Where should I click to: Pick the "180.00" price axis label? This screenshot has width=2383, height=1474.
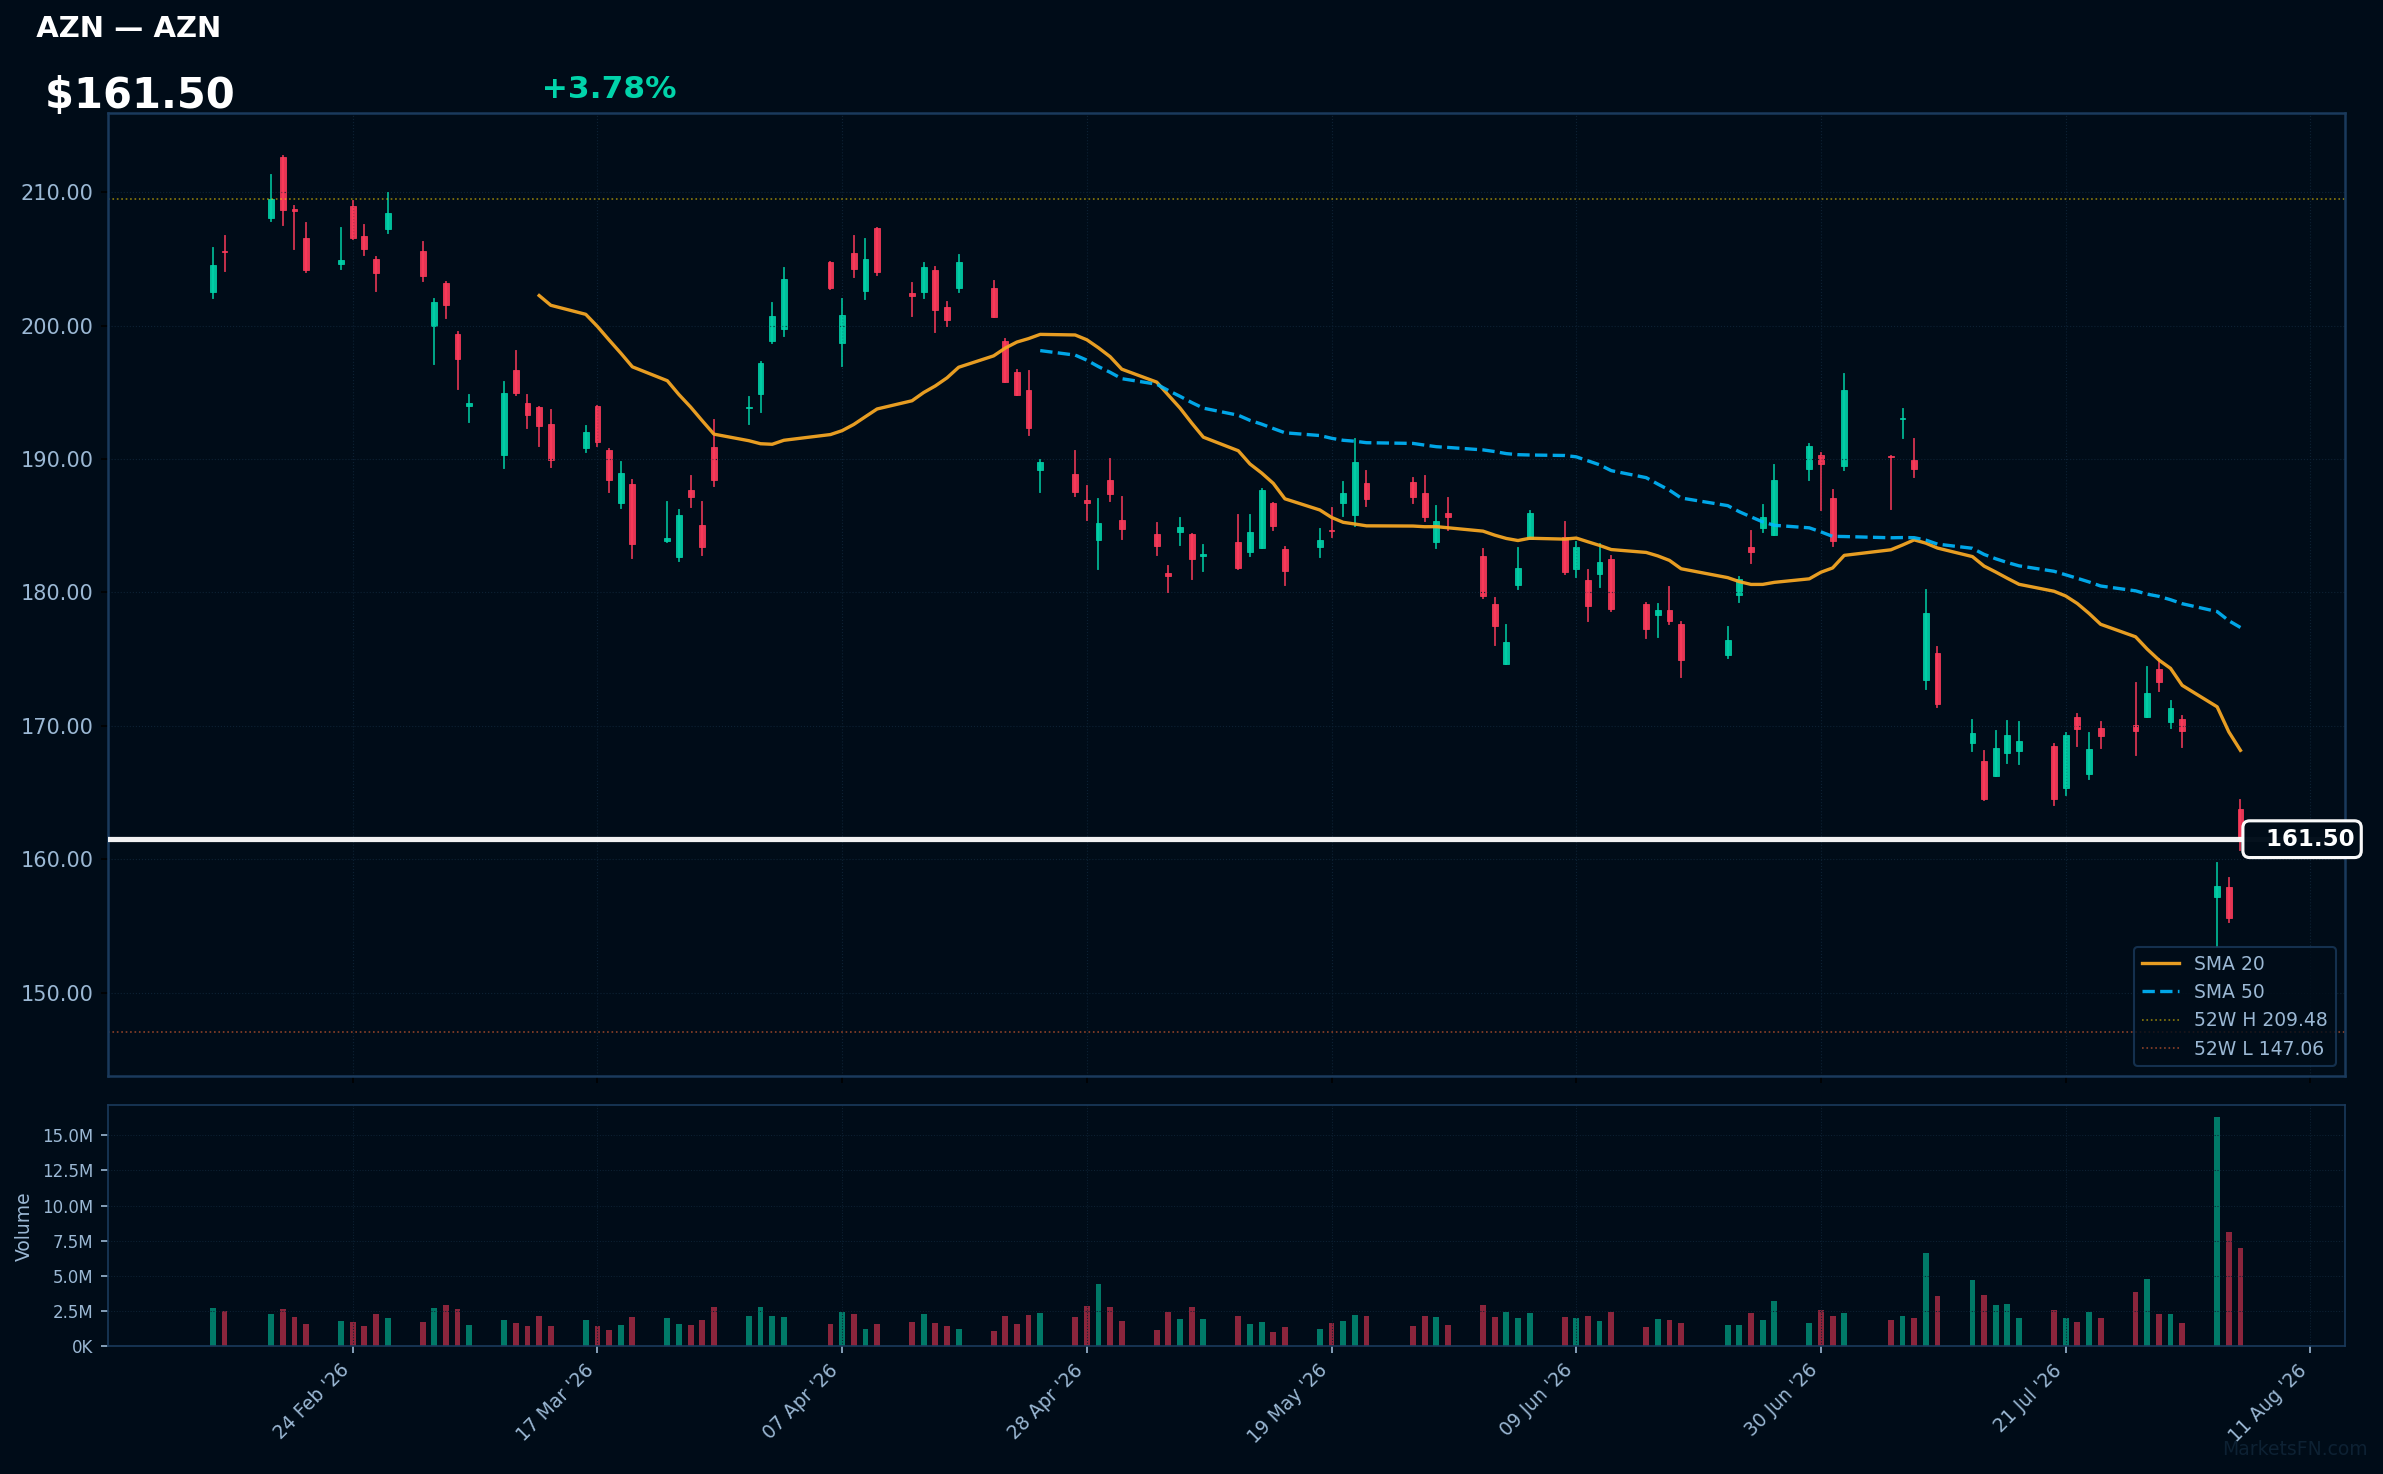click(57, 592)
